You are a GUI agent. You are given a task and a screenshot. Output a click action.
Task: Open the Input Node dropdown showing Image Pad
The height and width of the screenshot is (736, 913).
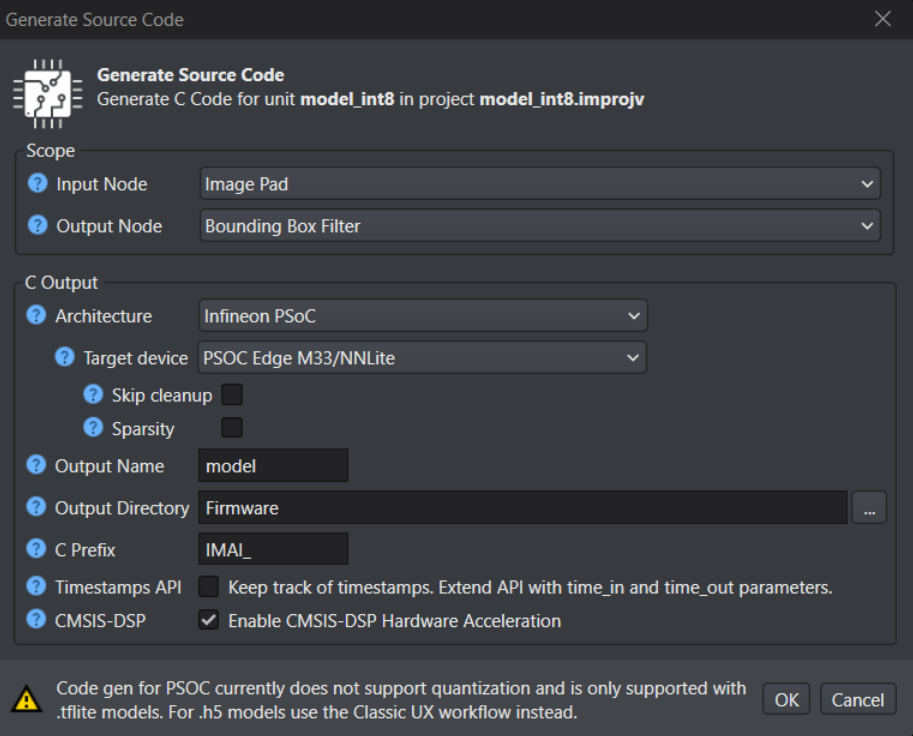click(x=539, y=184)
